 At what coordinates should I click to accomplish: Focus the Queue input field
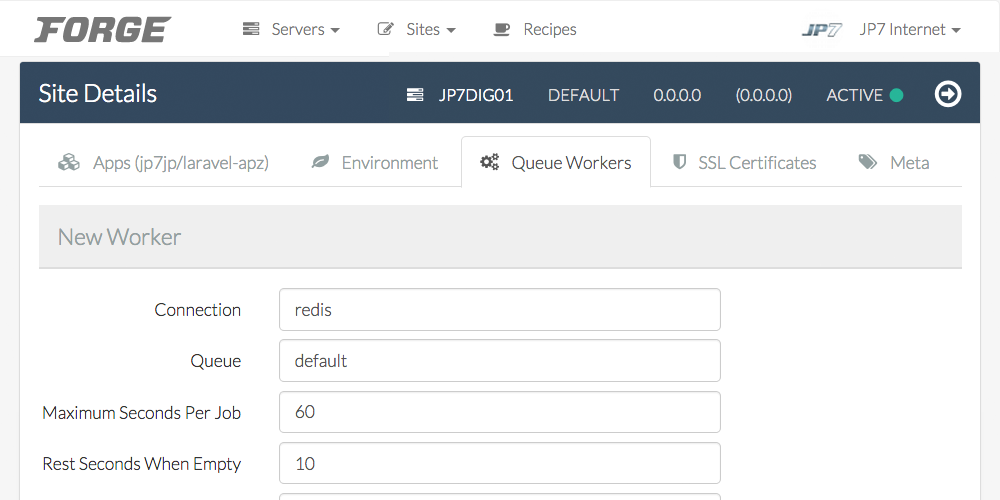point(499,360)
